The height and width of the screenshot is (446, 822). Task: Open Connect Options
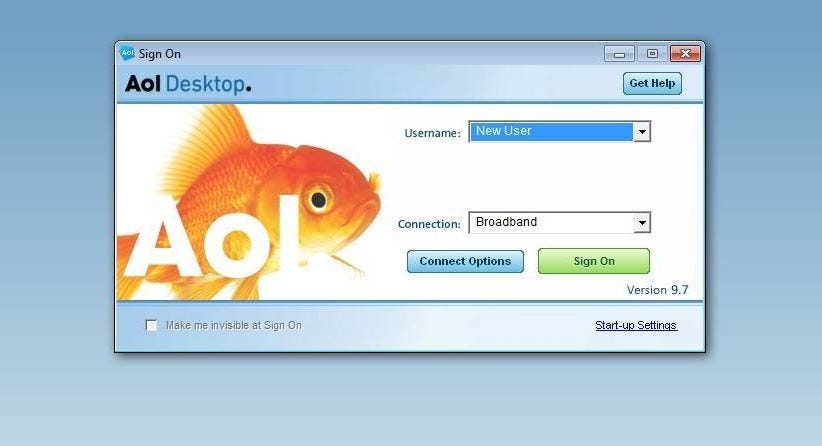(x=465, y=261)
